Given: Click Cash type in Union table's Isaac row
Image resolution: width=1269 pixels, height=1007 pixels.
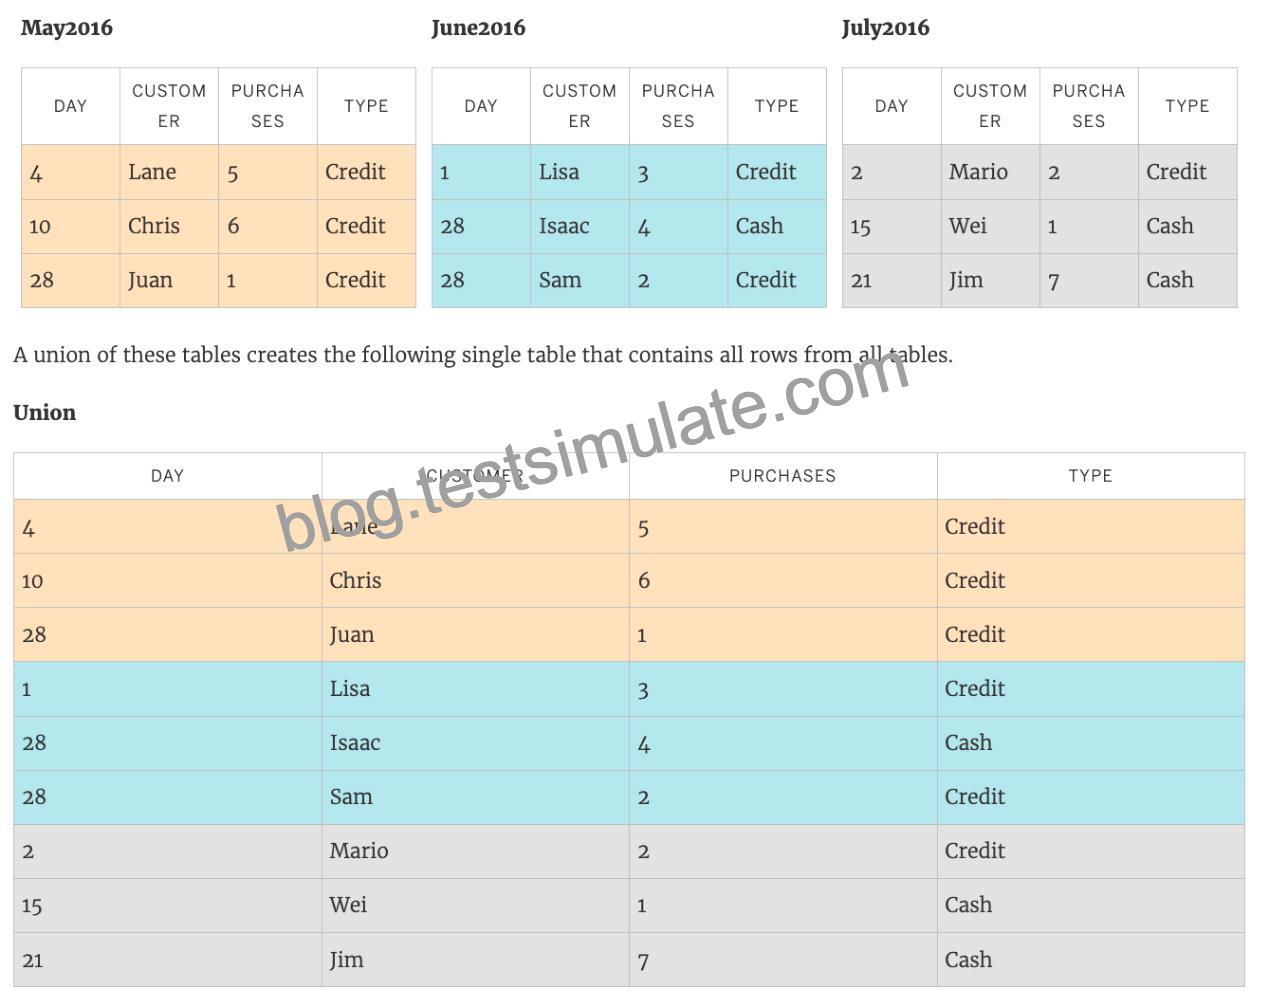Looking at the screenshot, I should 1091,743.
